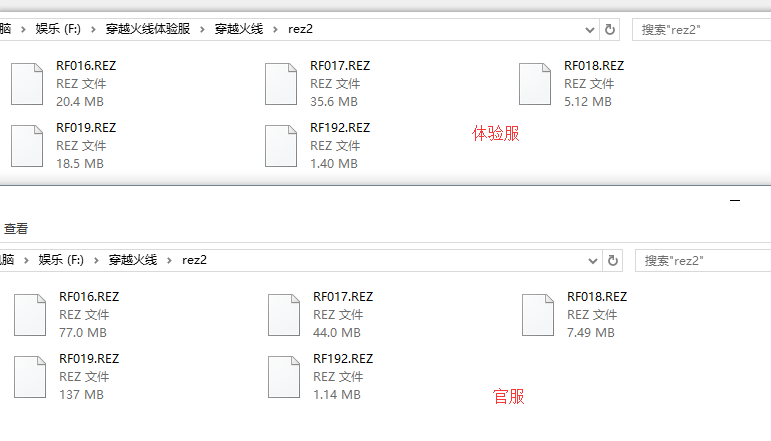Viewport: 771px width, 441px height.
Task: Open address history dropdown in bottom window
Action: click(593, 261)
